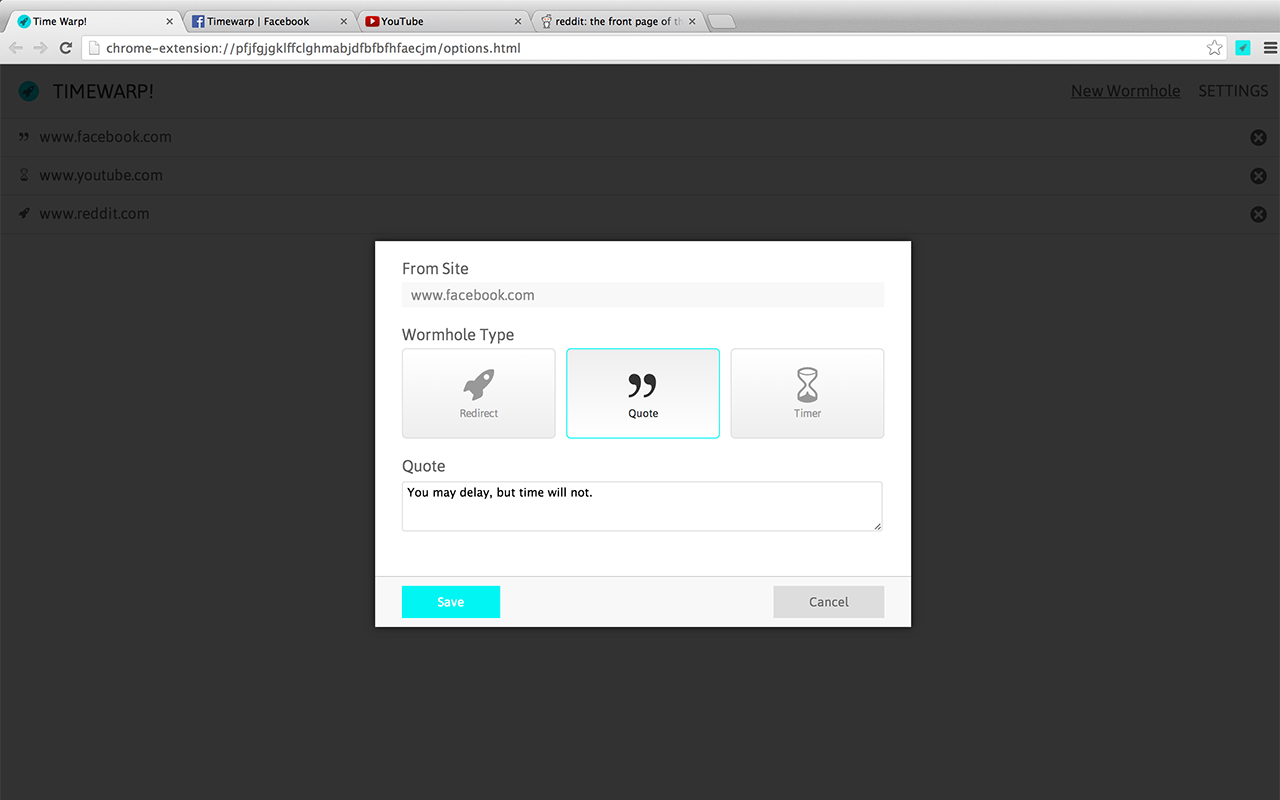The image size is (1280, 800).
Task: Delete the www.facebook.com wormhole entry
Action: point(1258,138)
